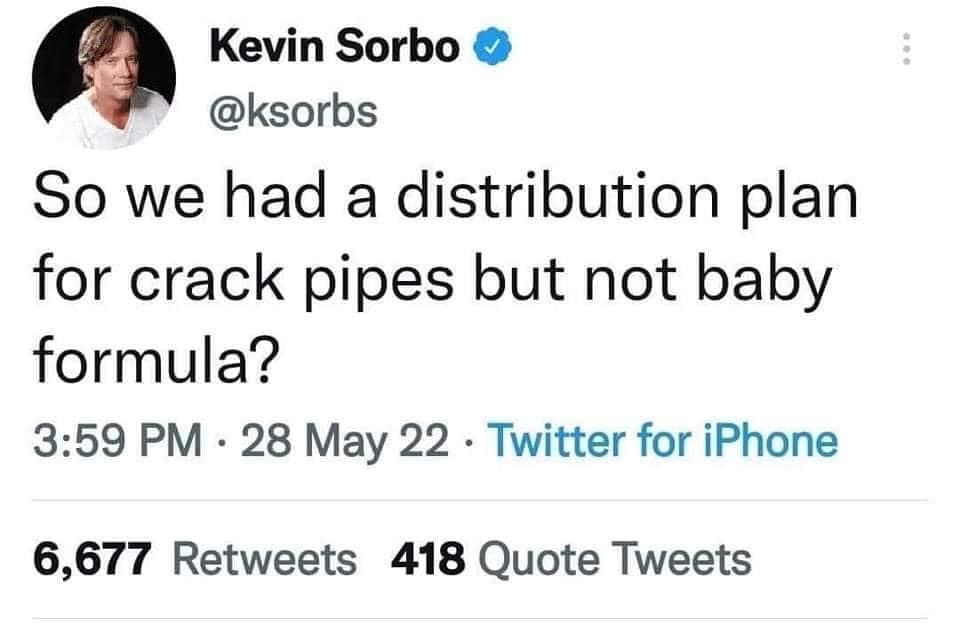
Task: Click the 418 quote count number
Action: pyautogui.click(x=429, y=558)
